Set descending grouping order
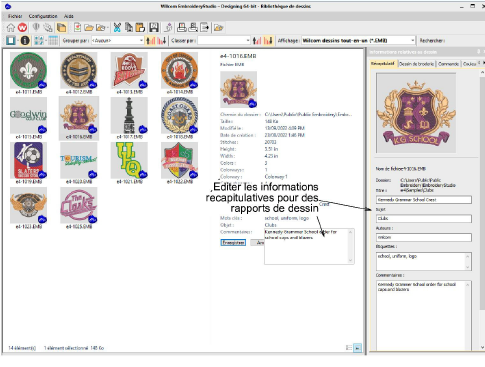Image resolution: width=485 pixels, height=367 pixels. click(162, 41)
